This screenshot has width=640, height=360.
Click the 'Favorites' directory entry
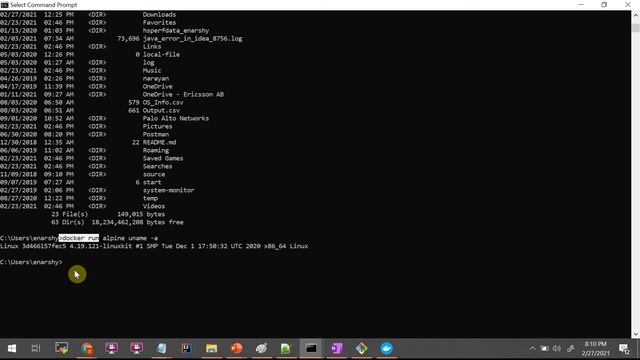click(159, 22)
